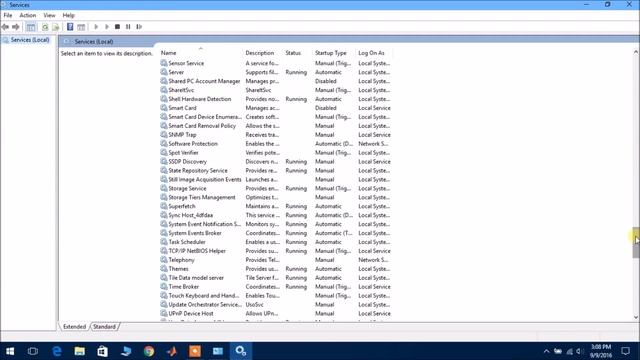Click the Forward arrow toolbar icon
Screen dimensions: 640x360
pyautogui.click(x=16, y=27)
